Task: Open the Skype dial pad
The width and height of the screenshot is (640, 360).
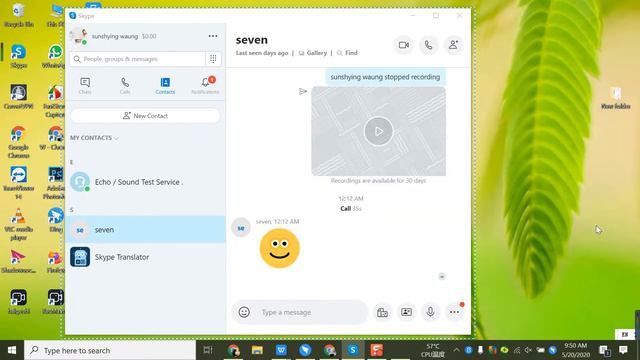Action: pos(213,59)
